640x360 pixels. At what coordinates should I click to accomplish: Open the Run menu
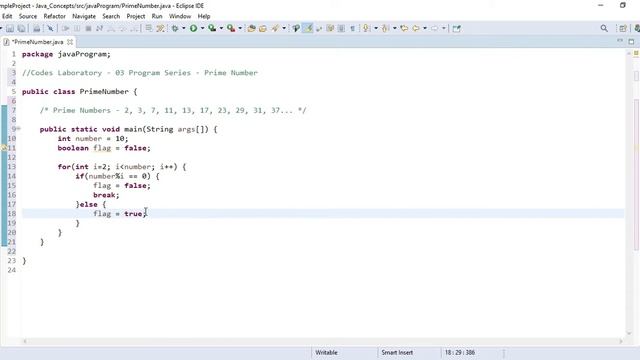[157, 16]
